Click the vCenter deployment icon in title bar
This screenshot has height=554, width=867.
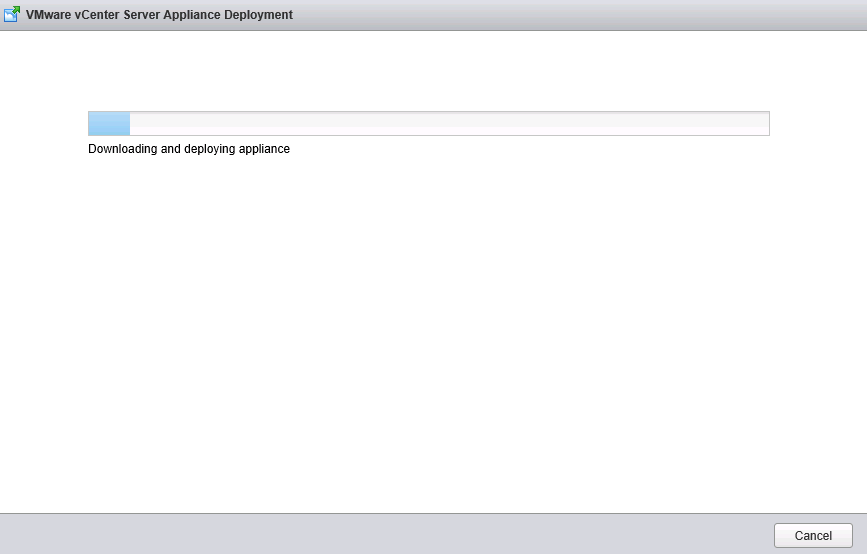tap(12, 14)
